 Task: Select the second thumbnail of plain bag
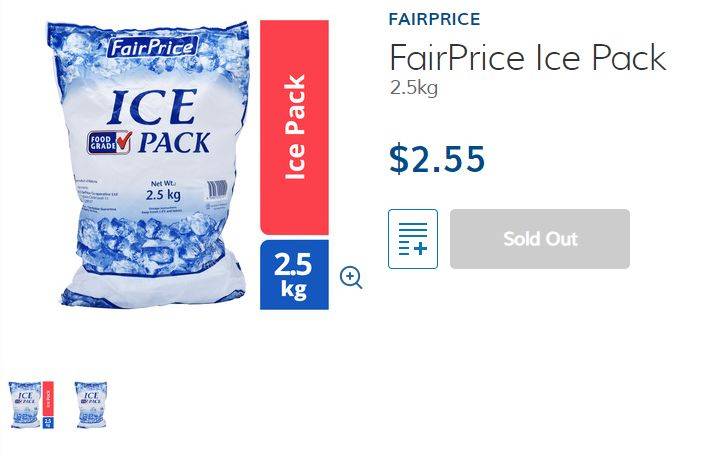[x=91, y=405]
